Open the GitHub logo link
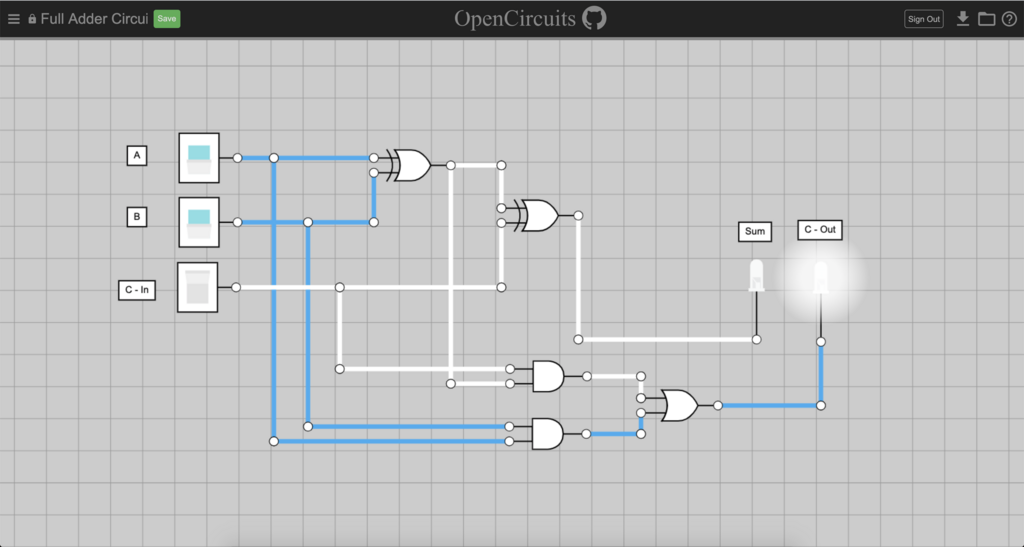This screenshot has width=1024, height=547. pyautogui.click(x=594, y=18)
